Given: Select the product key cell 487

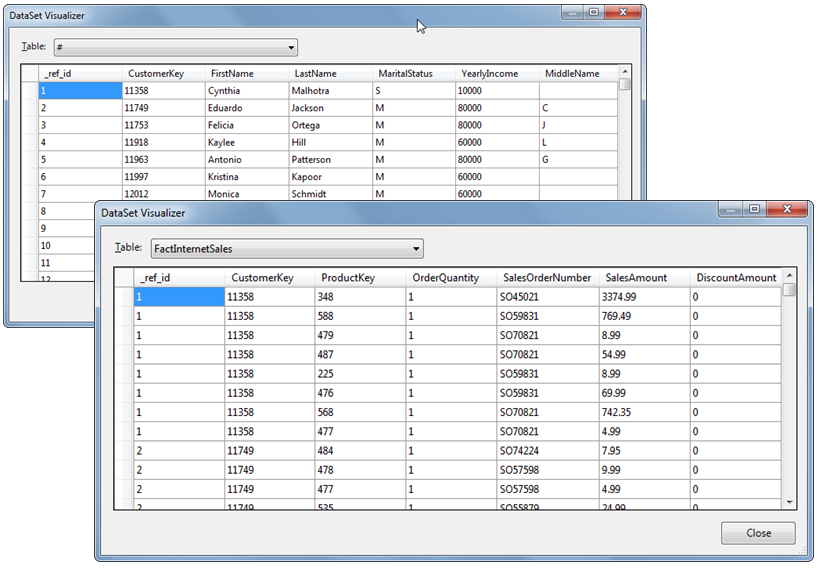Looking at the screenshot, I should pyautogui.click(x=360, y=354).
